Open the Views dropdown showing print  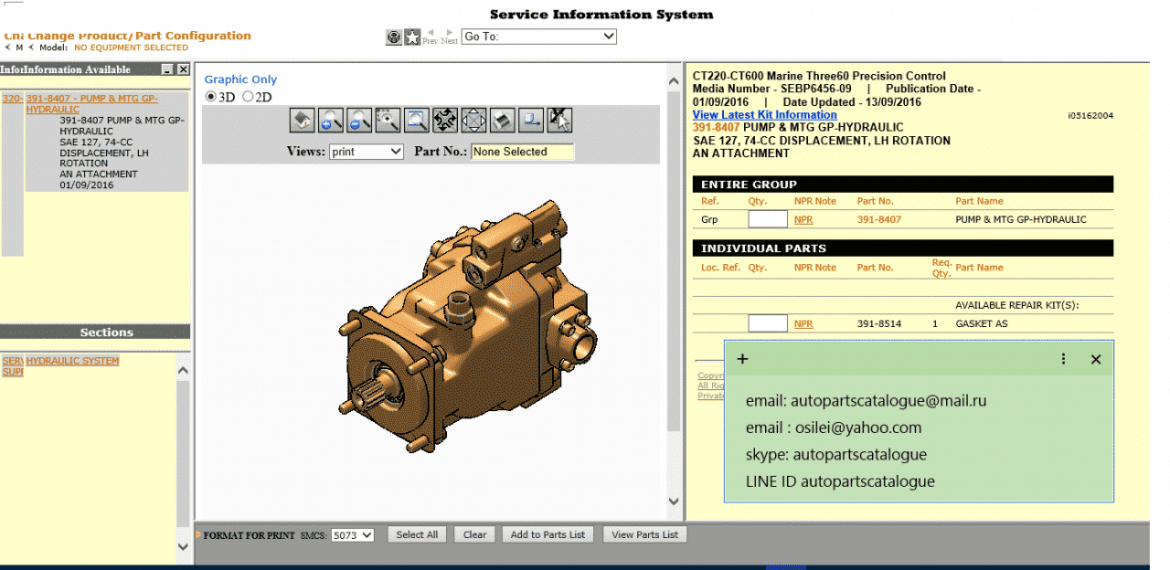366,152
